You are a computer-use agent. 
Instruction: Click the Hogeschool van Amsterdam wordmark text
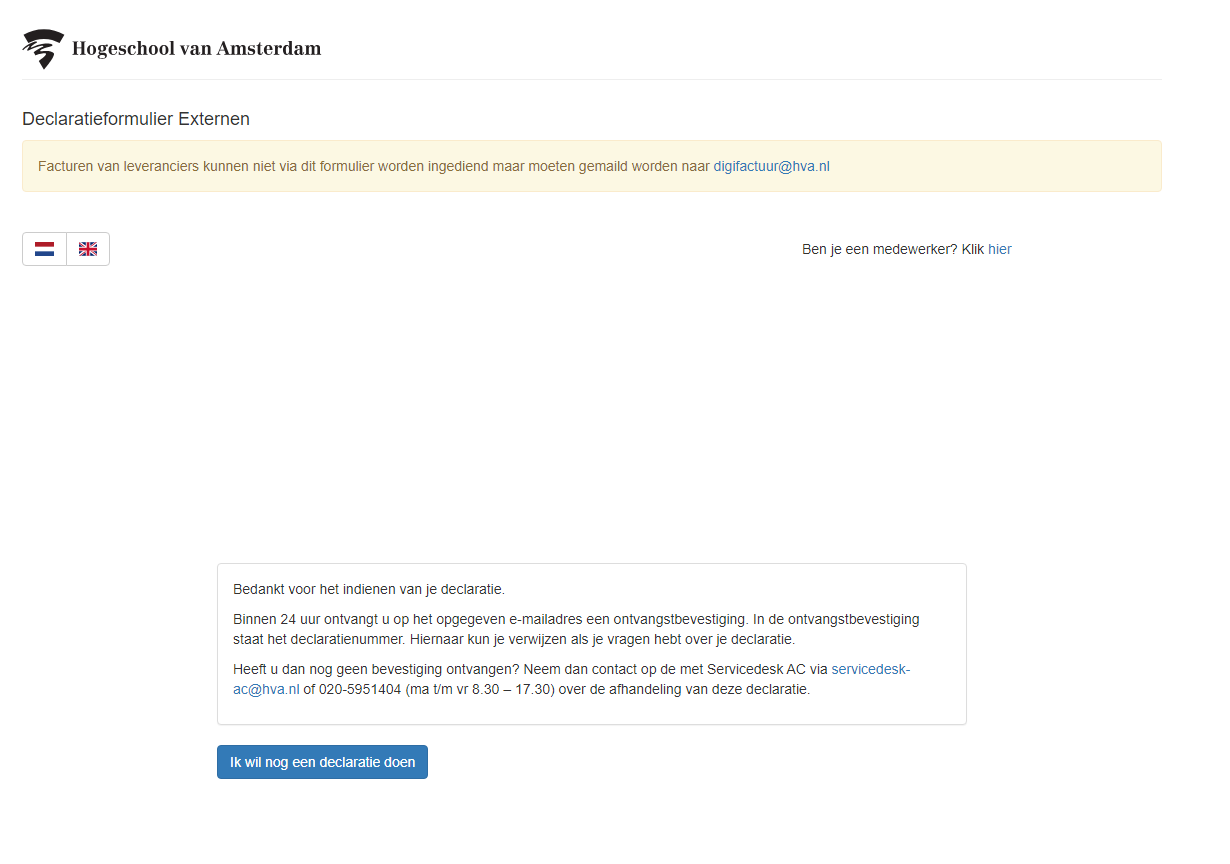(x=196, y=49)
